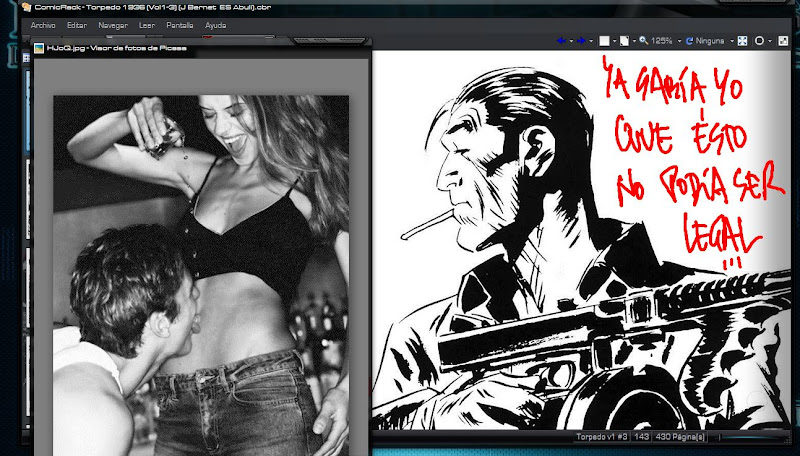800x456 pixels.
Task: Click the Torpedo comic page in ComicRack
Action: (x=581, y=240)
